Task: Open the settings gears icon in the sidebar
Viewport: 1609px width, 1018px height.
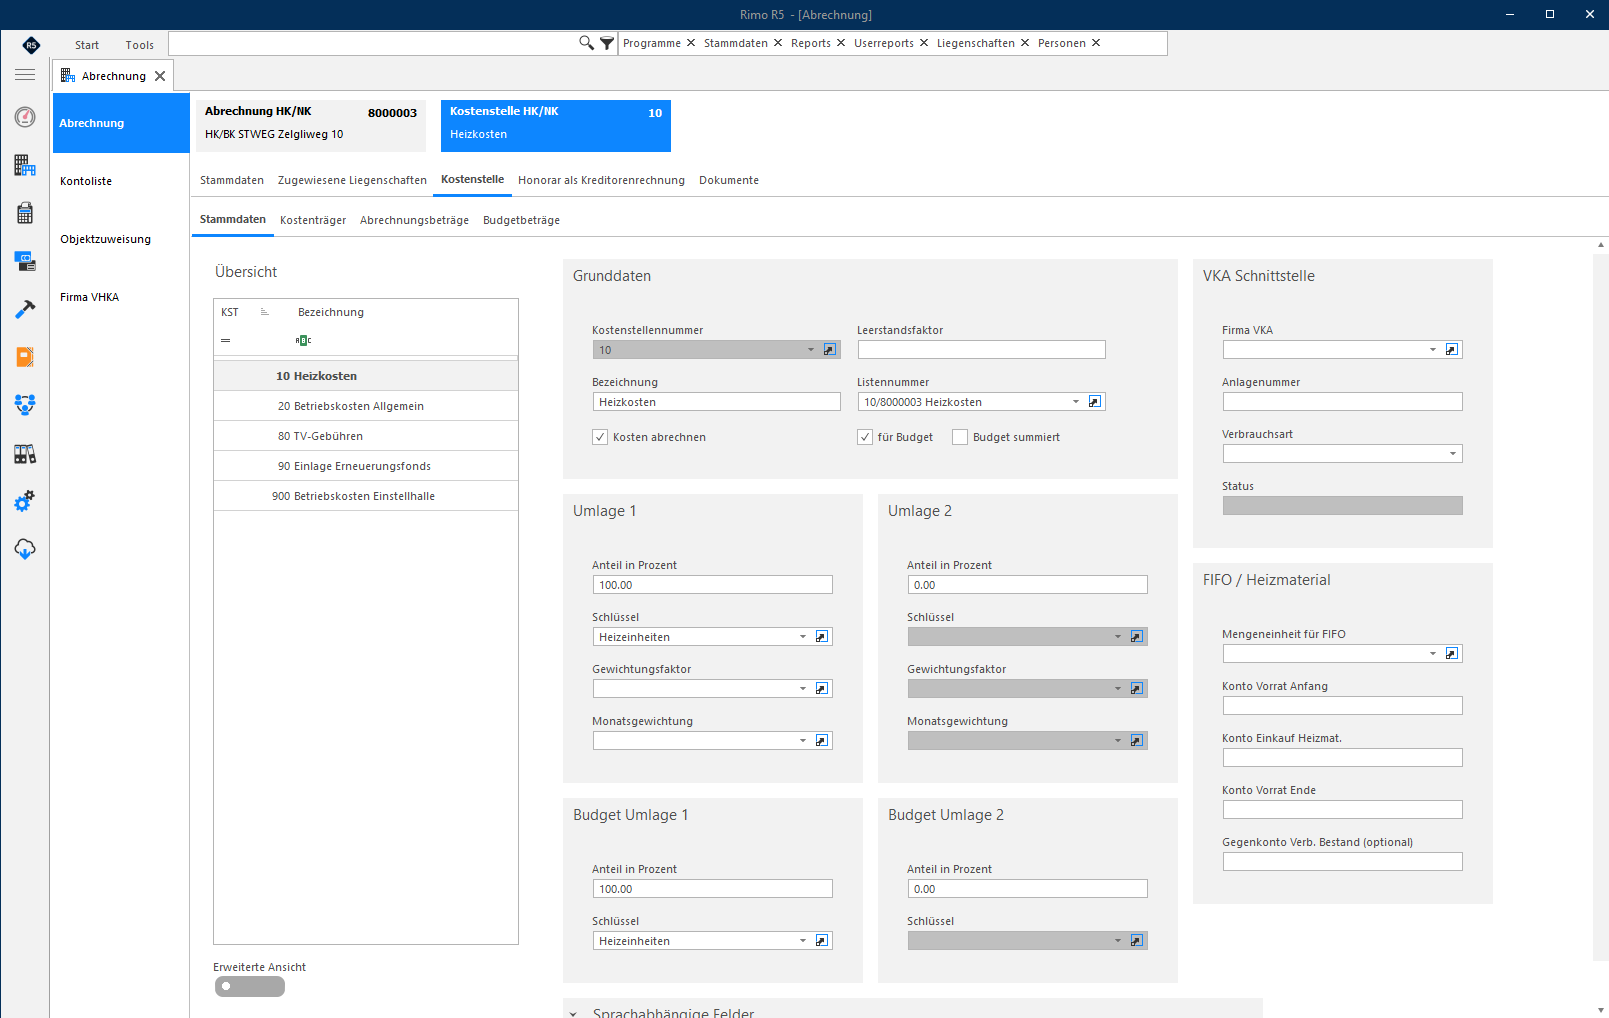Action: tap(25, 501)
